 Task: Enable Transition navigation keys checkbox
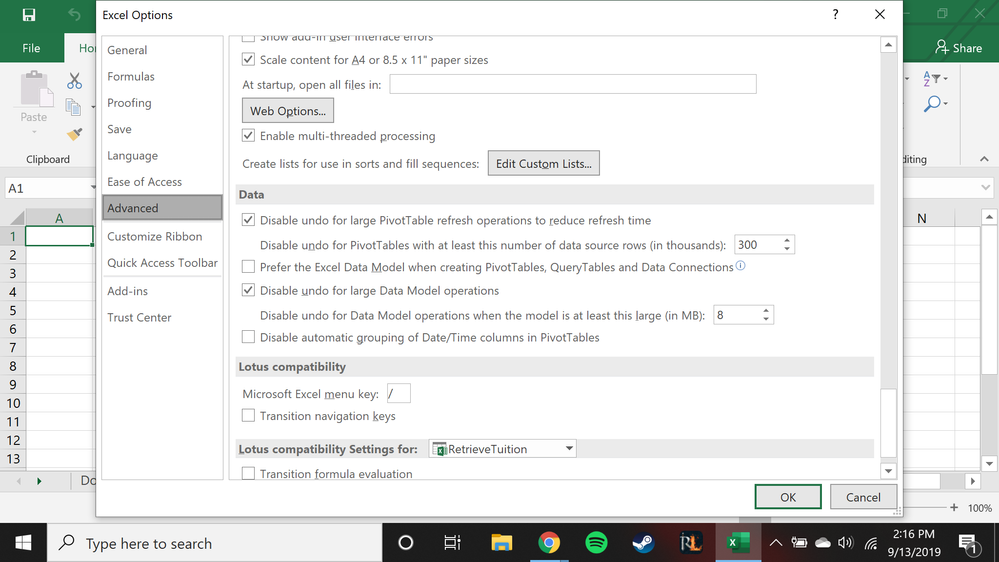[x=248, y=415]
